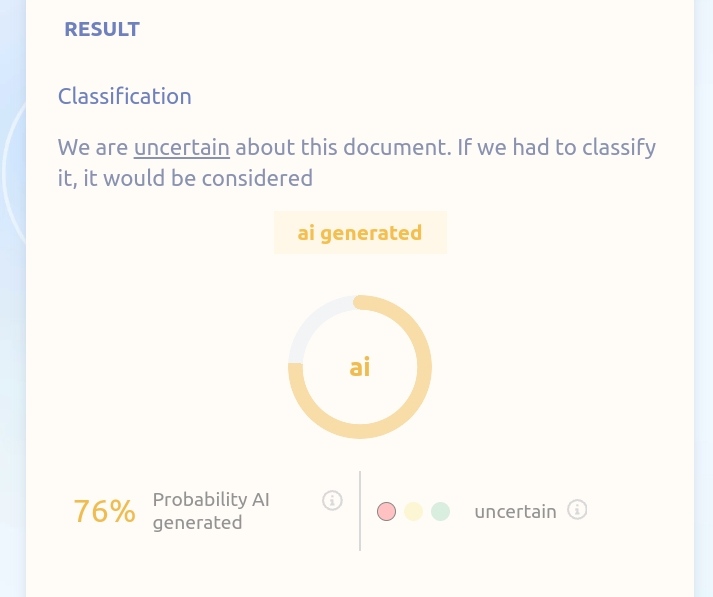Viewport: 713px width, 597px height.
Task: Click the green indicator dot
Action: tap(440, 512)
